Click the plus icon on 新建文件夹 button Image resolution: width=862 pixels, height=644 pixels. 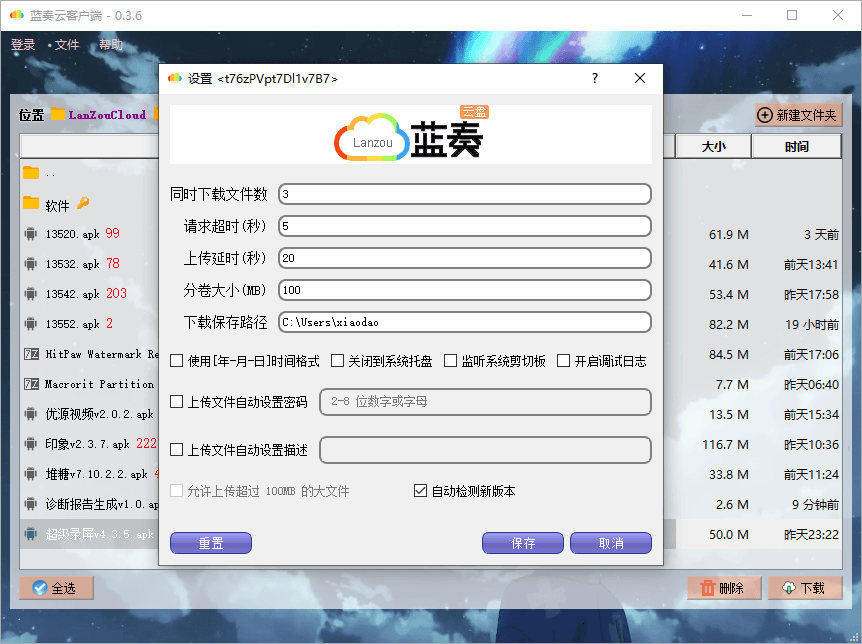point(763,114)
